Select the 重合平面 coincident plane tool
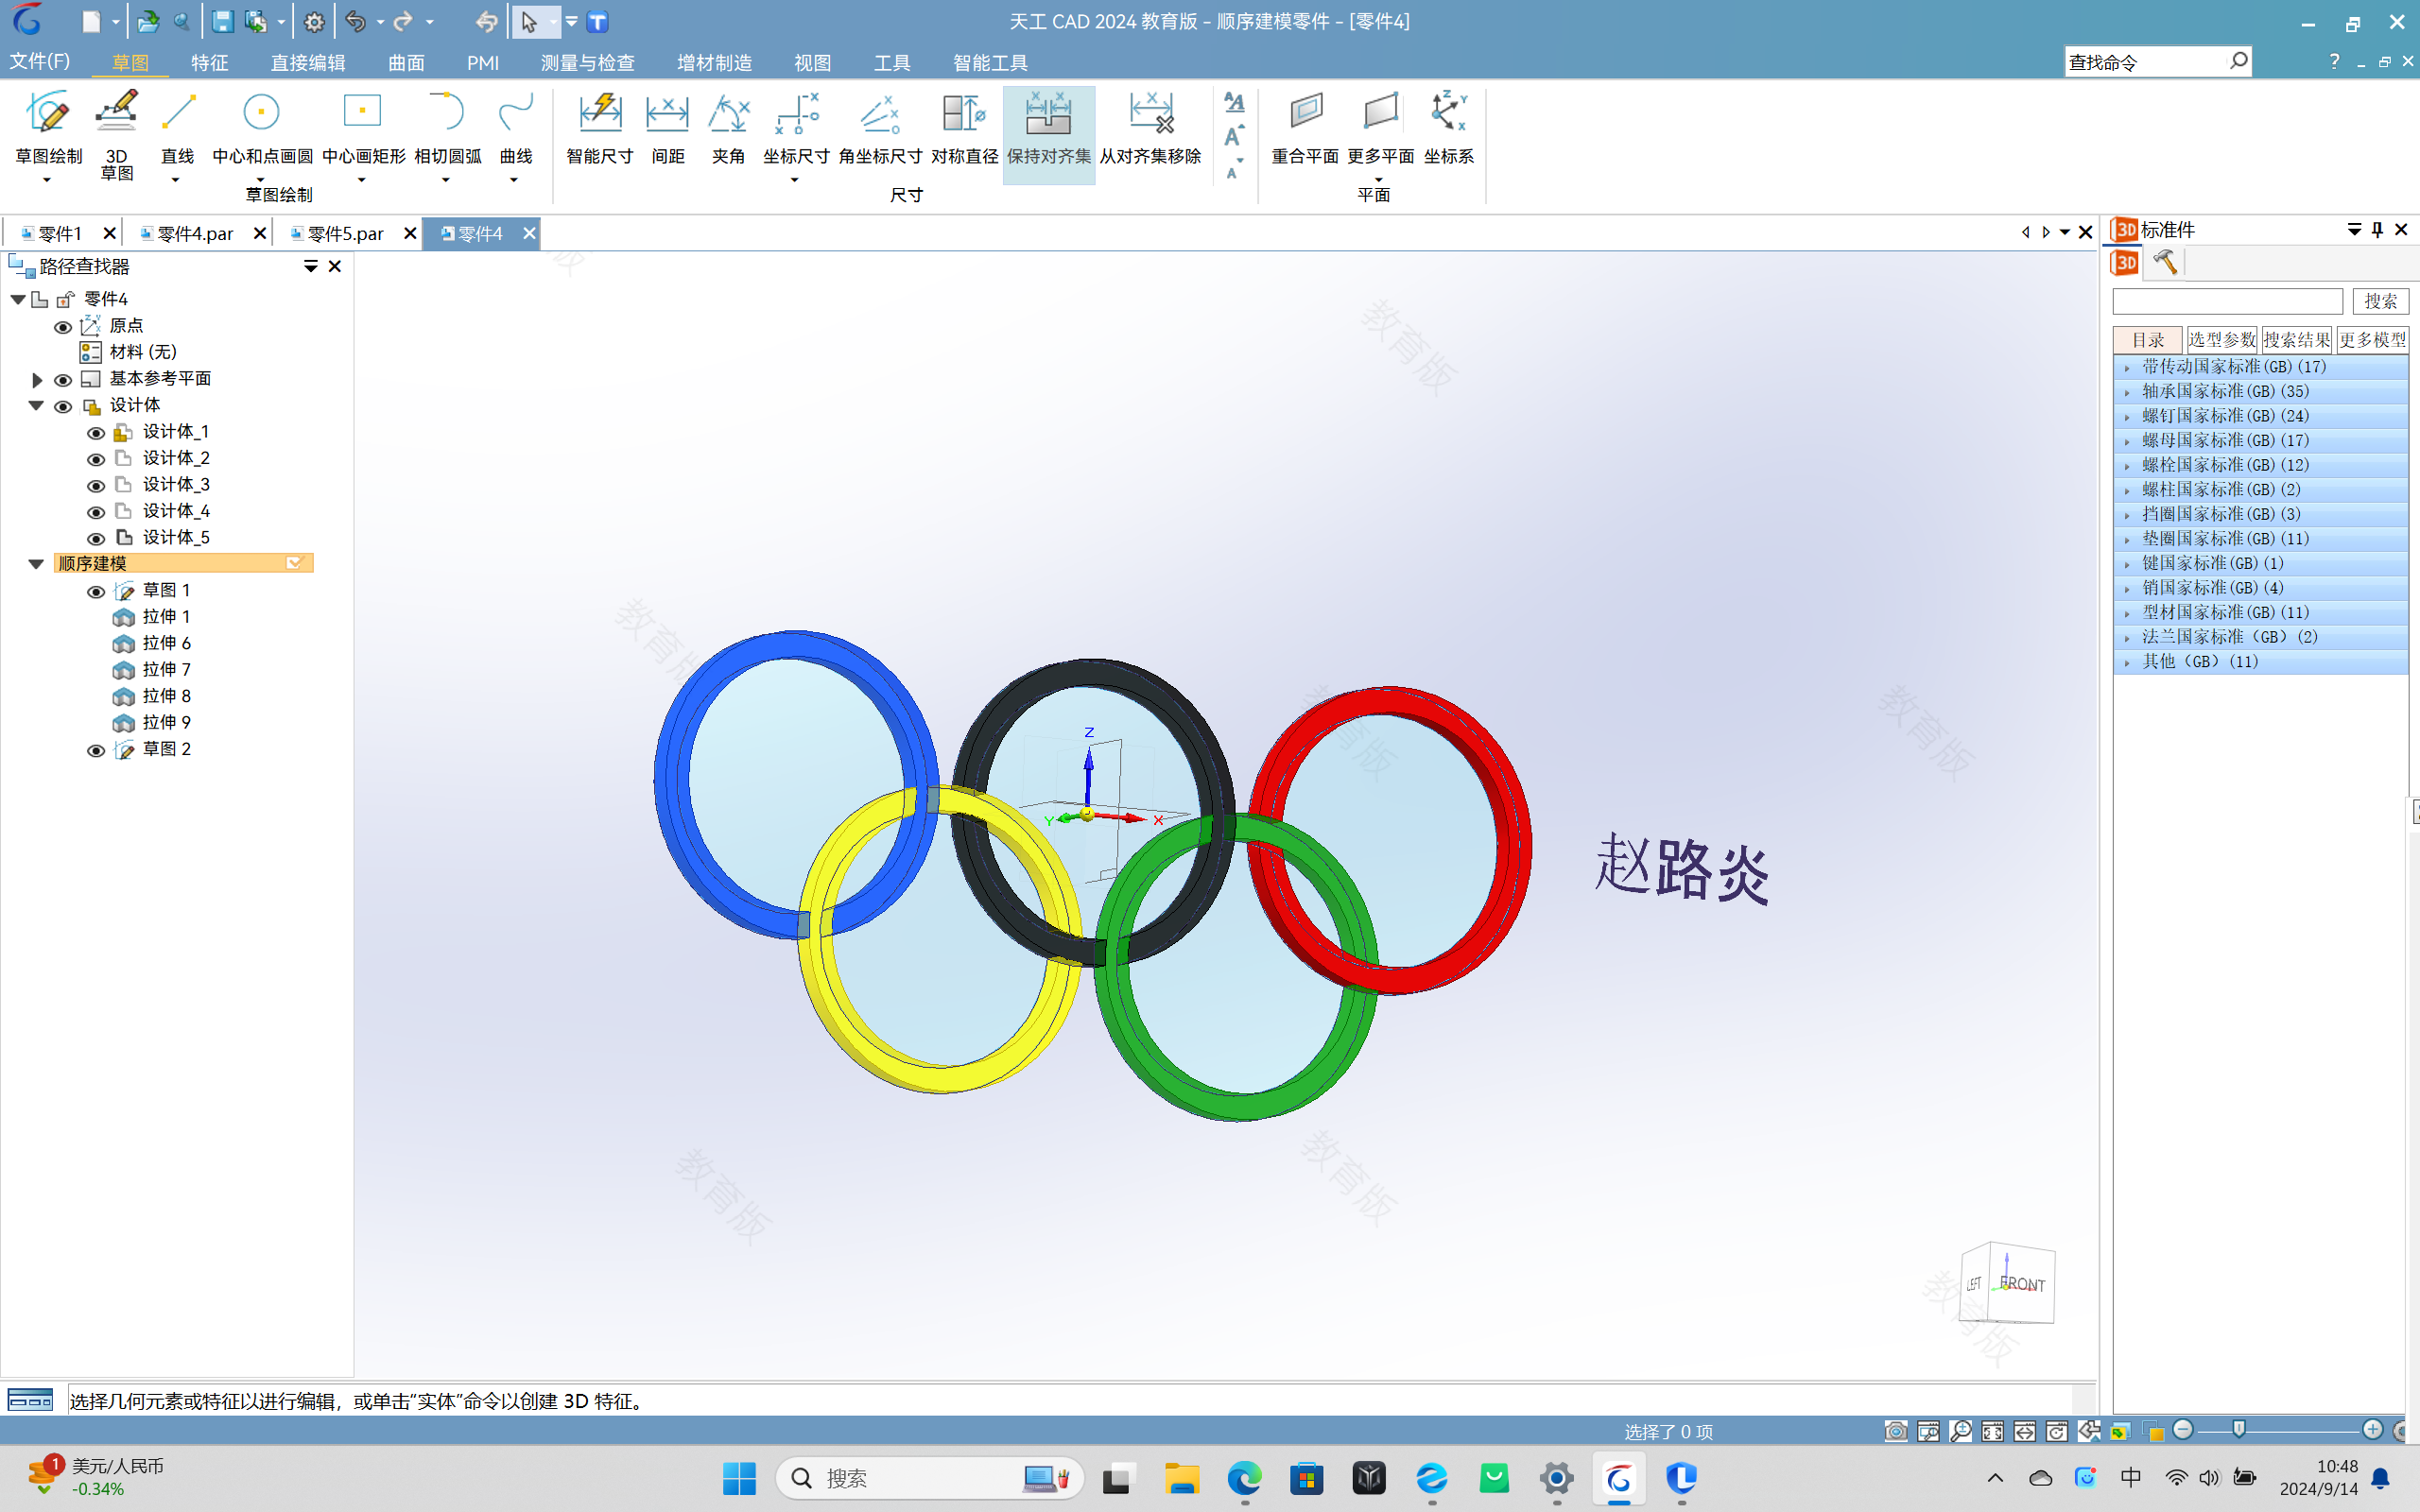Image resolution: width=2420 pixels, height=1512 pixels. tap(1305, 128)
